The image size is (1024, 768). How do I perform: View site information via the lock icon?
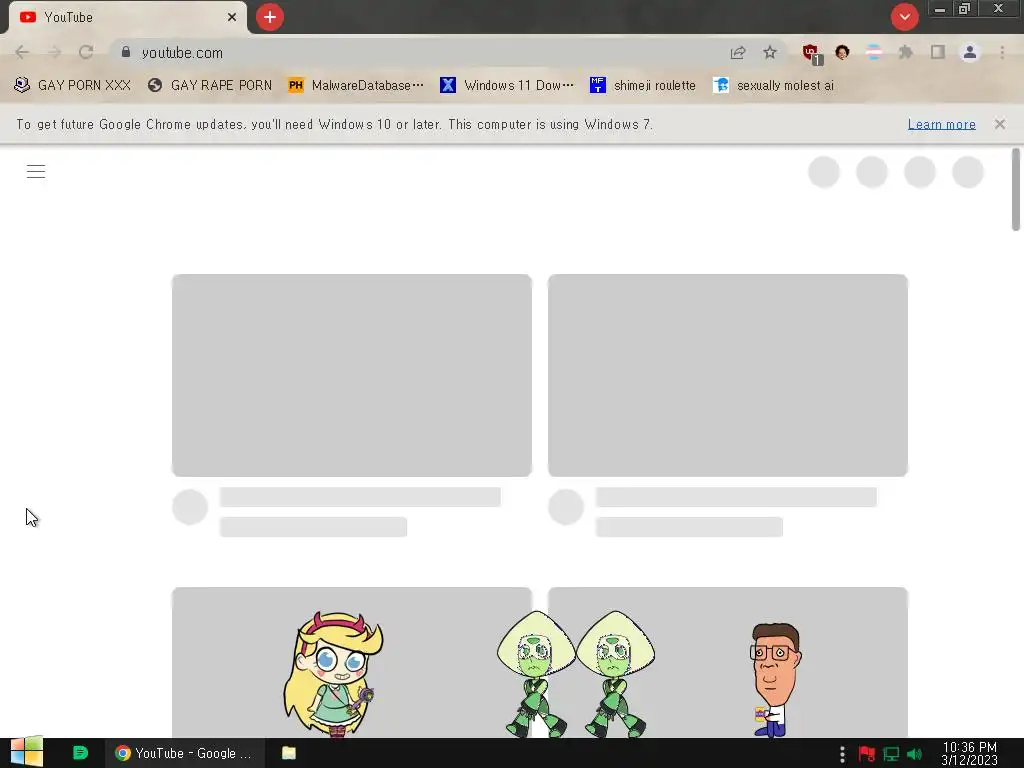[x=126, y=52]
